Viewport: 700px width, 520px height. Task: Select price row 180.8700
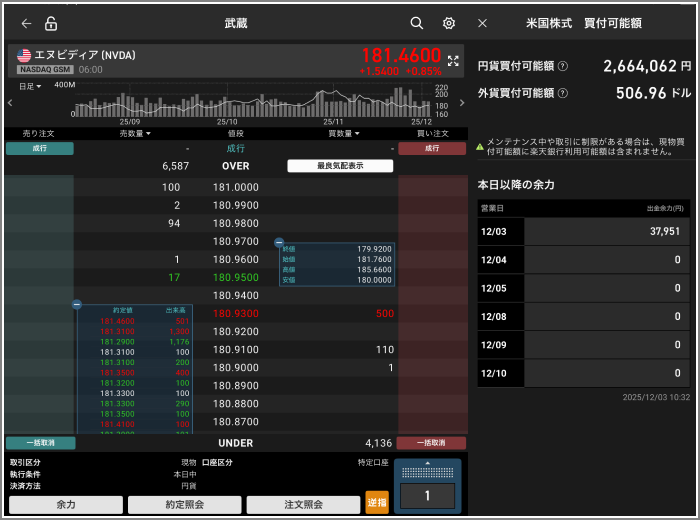pos(236,422)
